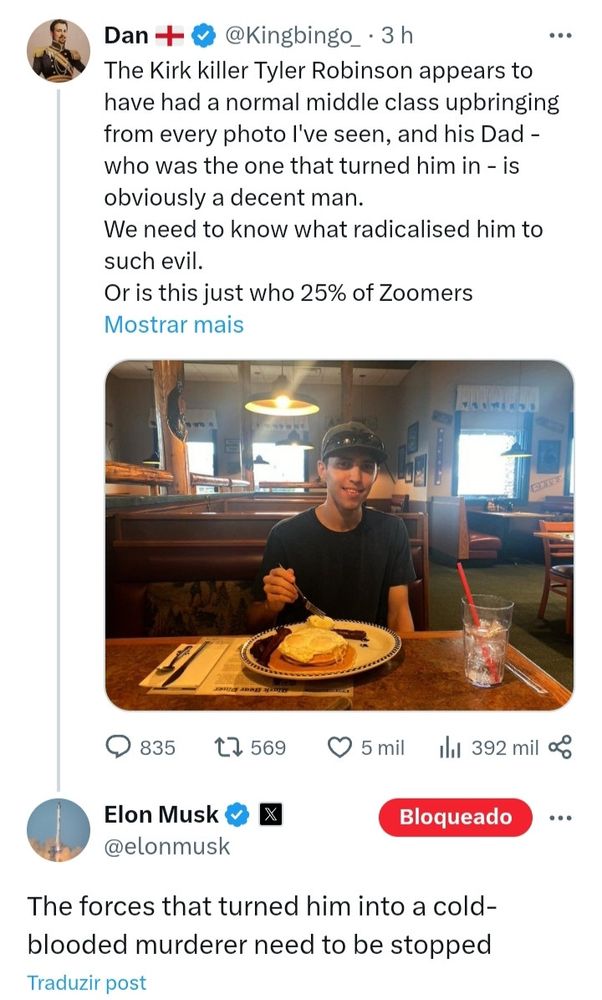The width and height of the screenshot is (602, 1000).
Task: Open view analytics bar chart icon
Action: [448, 747]
